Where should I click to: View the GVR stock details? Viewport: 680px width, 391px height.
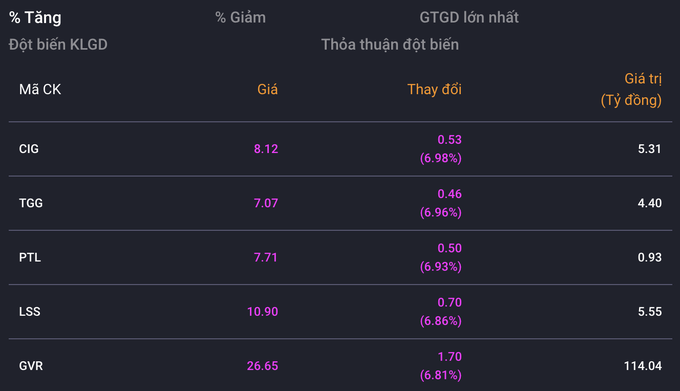tap(31, 366)
